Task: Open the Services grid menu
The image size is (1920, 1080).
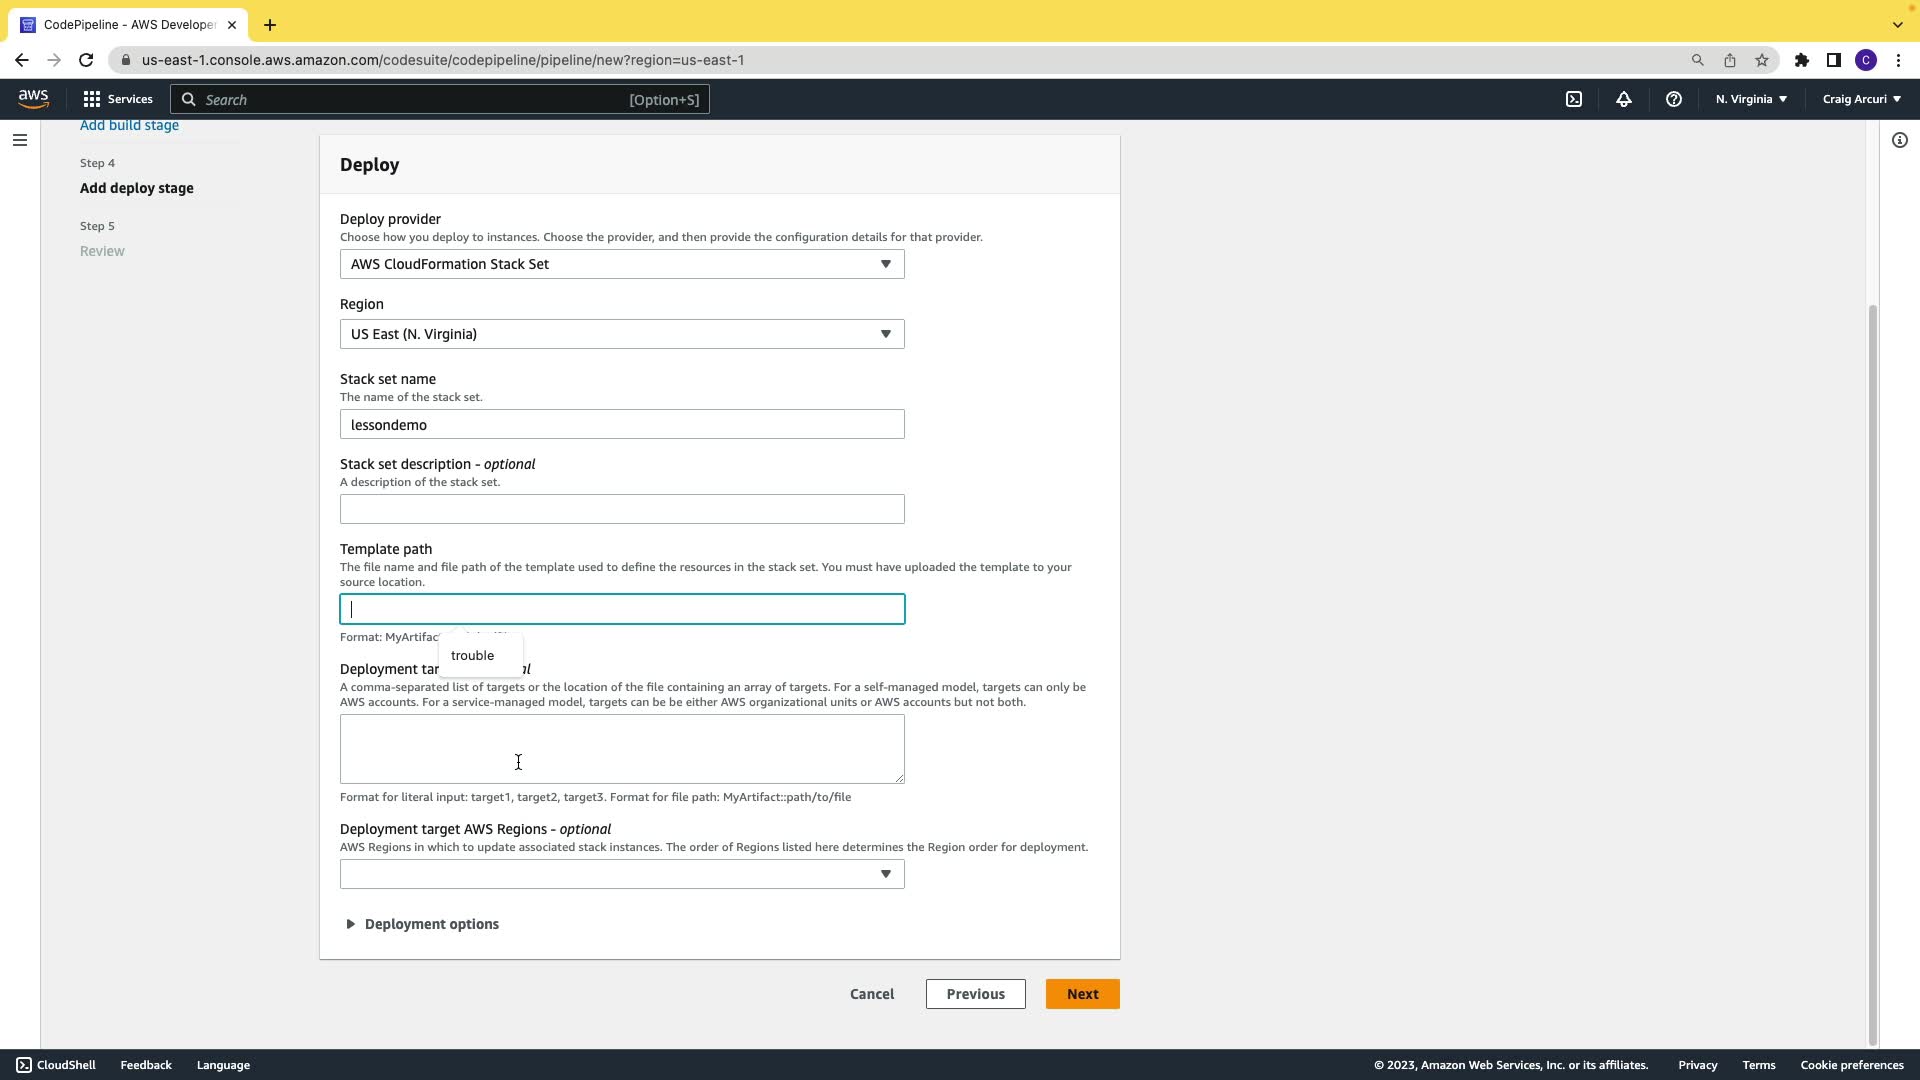Action: [x=118, y=99]
